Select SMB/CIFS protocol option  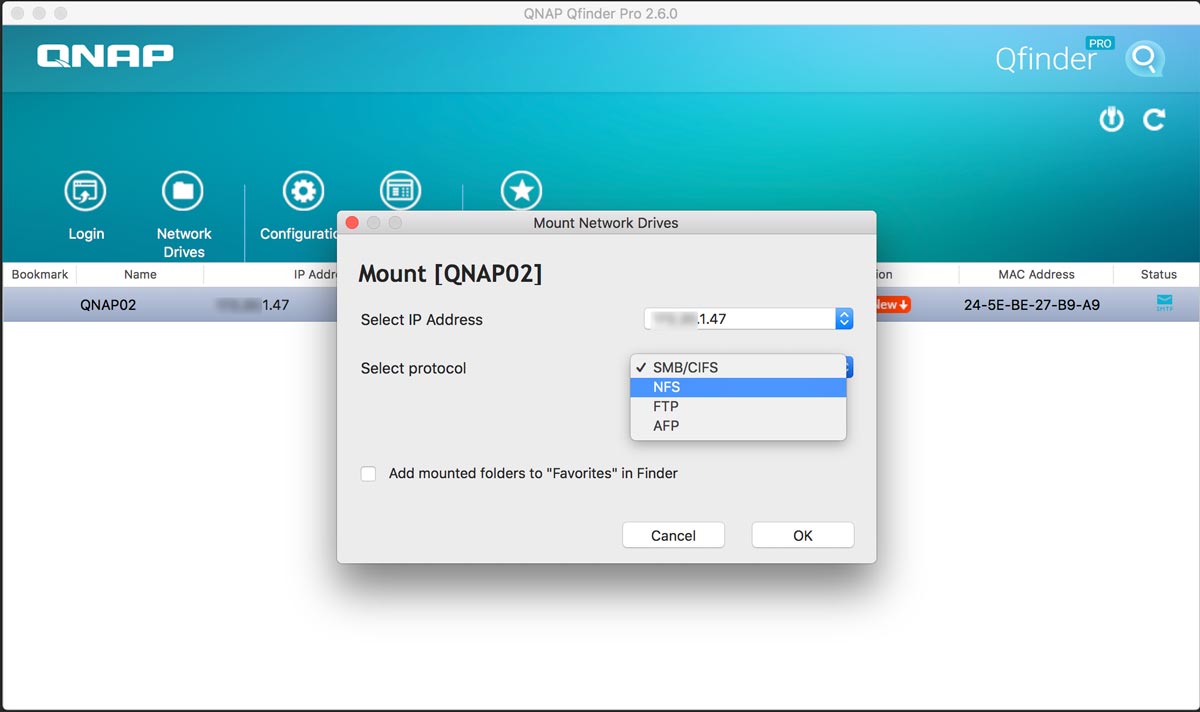coord(738,367)
